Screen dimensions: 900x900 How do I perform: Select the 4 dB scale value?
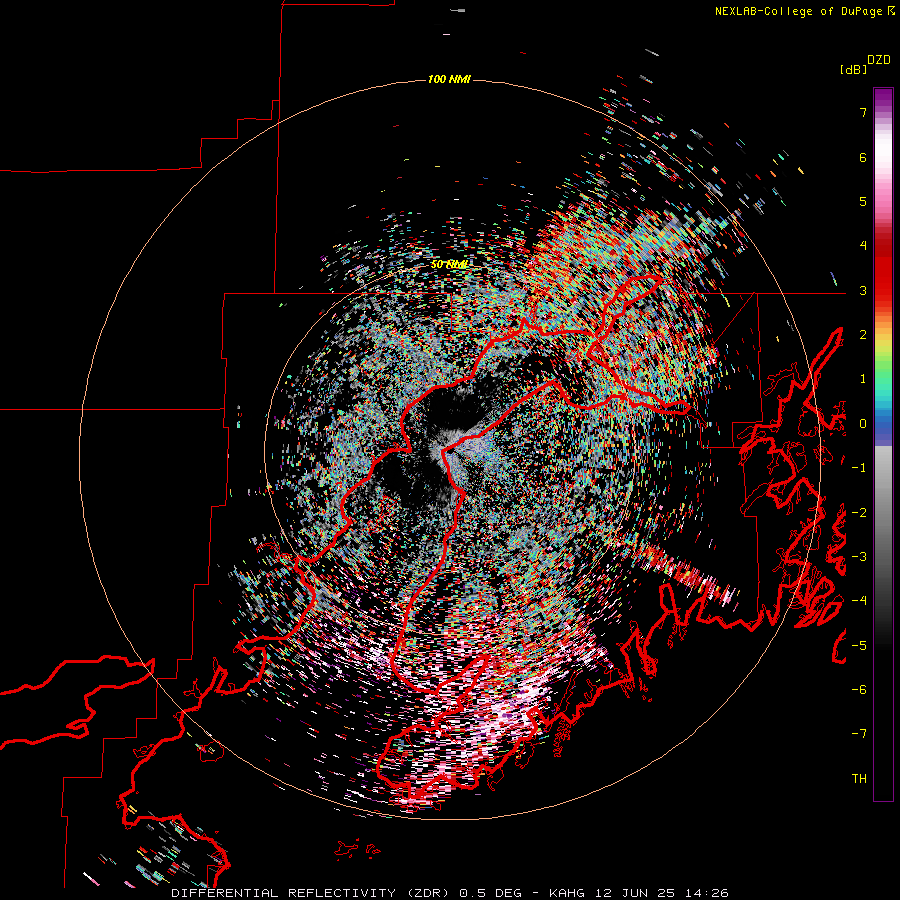(863, 246)
